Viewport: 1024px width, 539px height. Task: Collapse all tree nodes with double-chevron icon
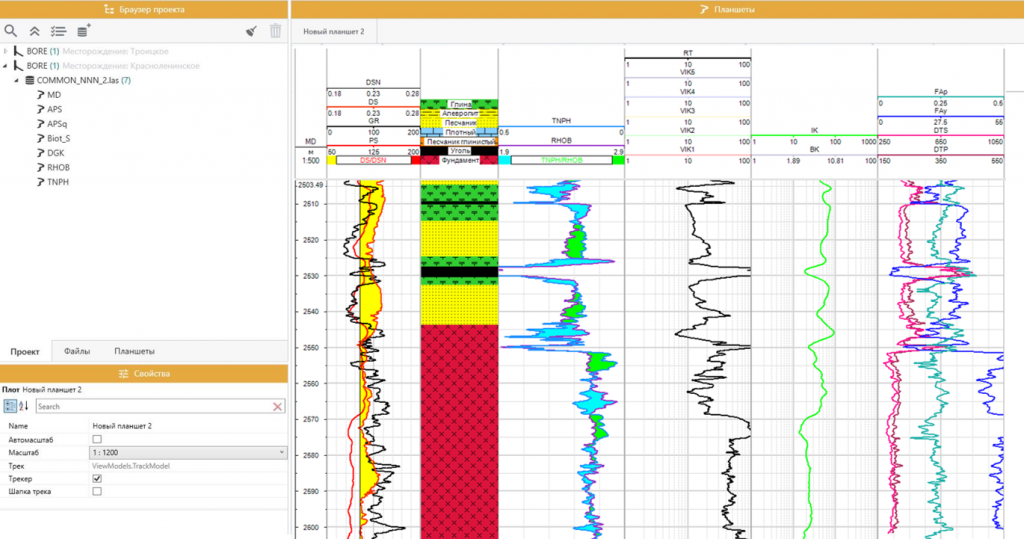click(x=35, y=31)
